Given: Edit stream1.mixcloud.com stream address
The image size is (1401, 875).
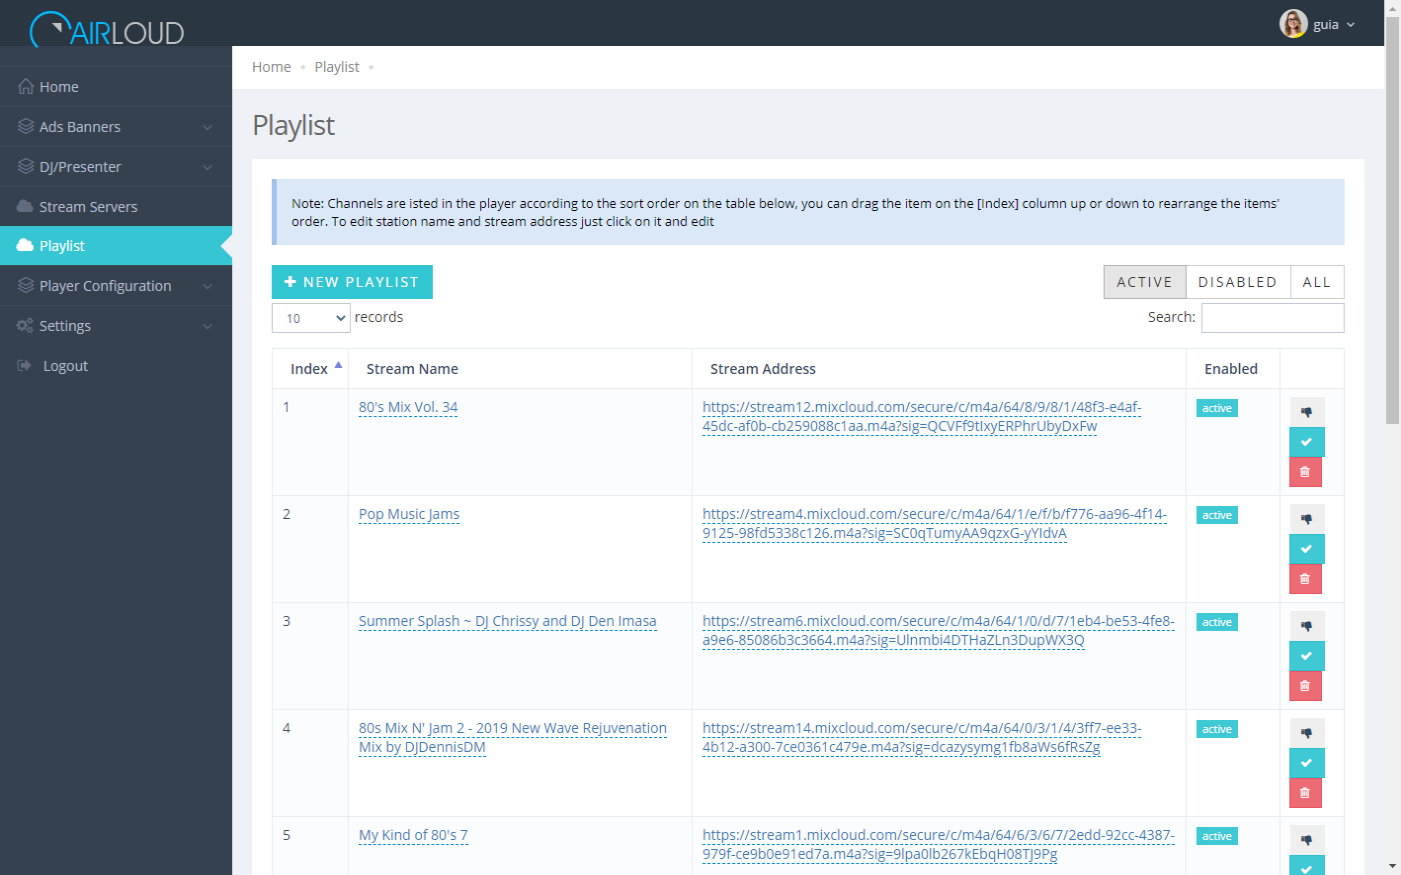Looking at the screenshot, I should pos(938,844).
